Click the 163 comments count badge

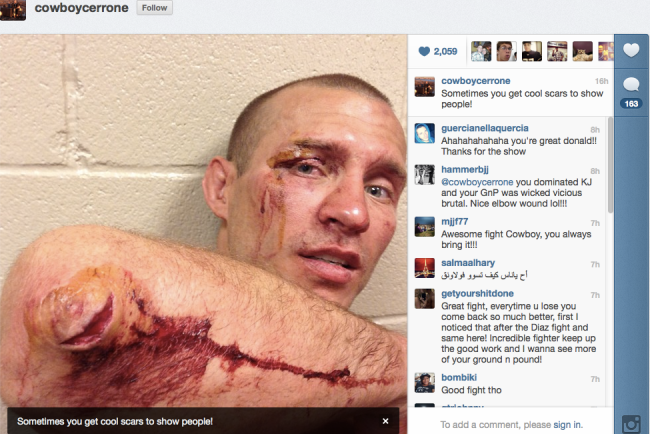tap(631, 104)
